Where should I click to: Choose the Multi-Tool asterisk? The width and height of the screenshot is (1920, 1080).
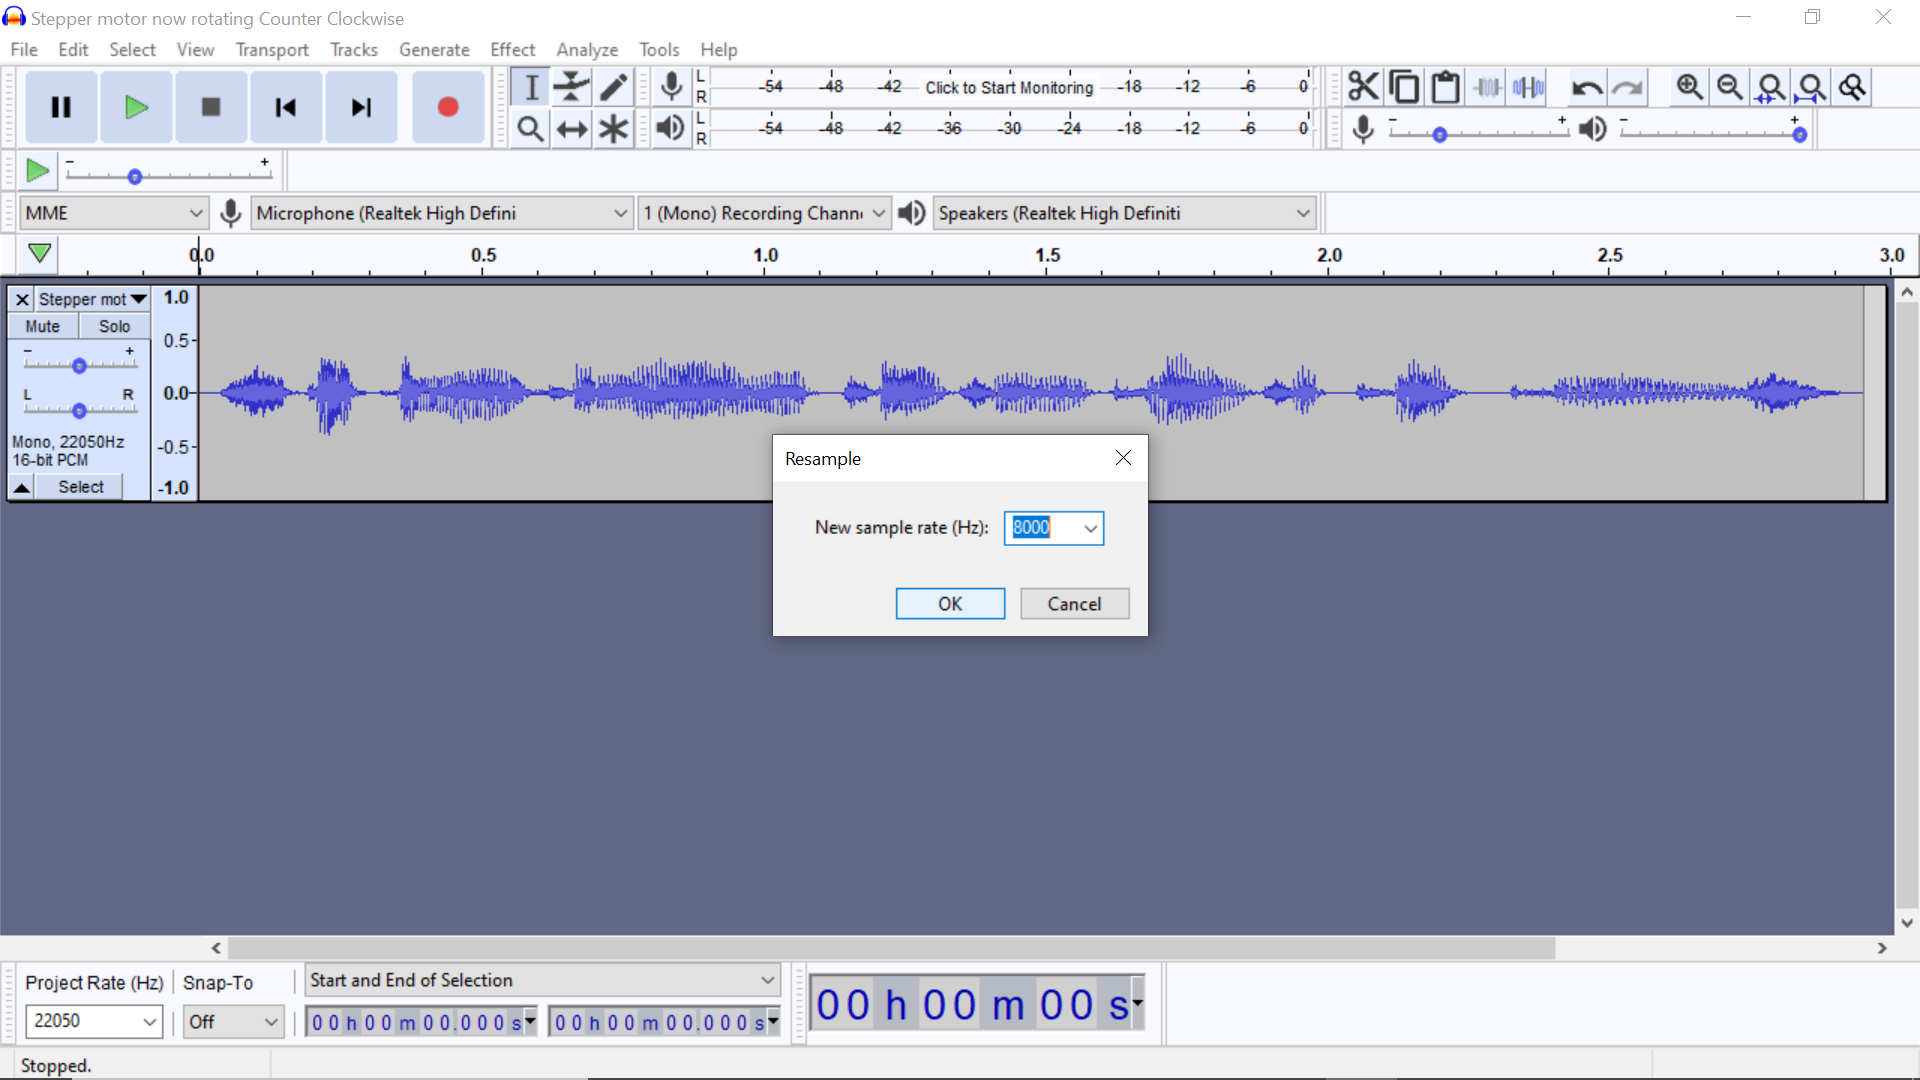[613, 129]
